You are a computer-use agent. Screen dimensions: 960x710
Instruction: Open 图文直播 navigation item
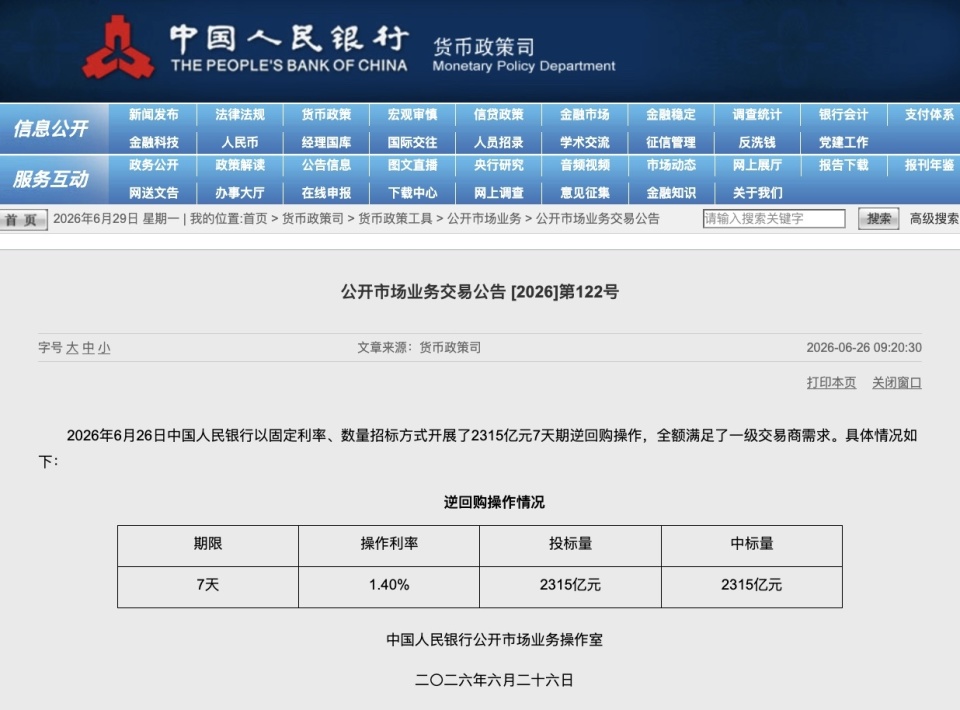pos(413,165)
